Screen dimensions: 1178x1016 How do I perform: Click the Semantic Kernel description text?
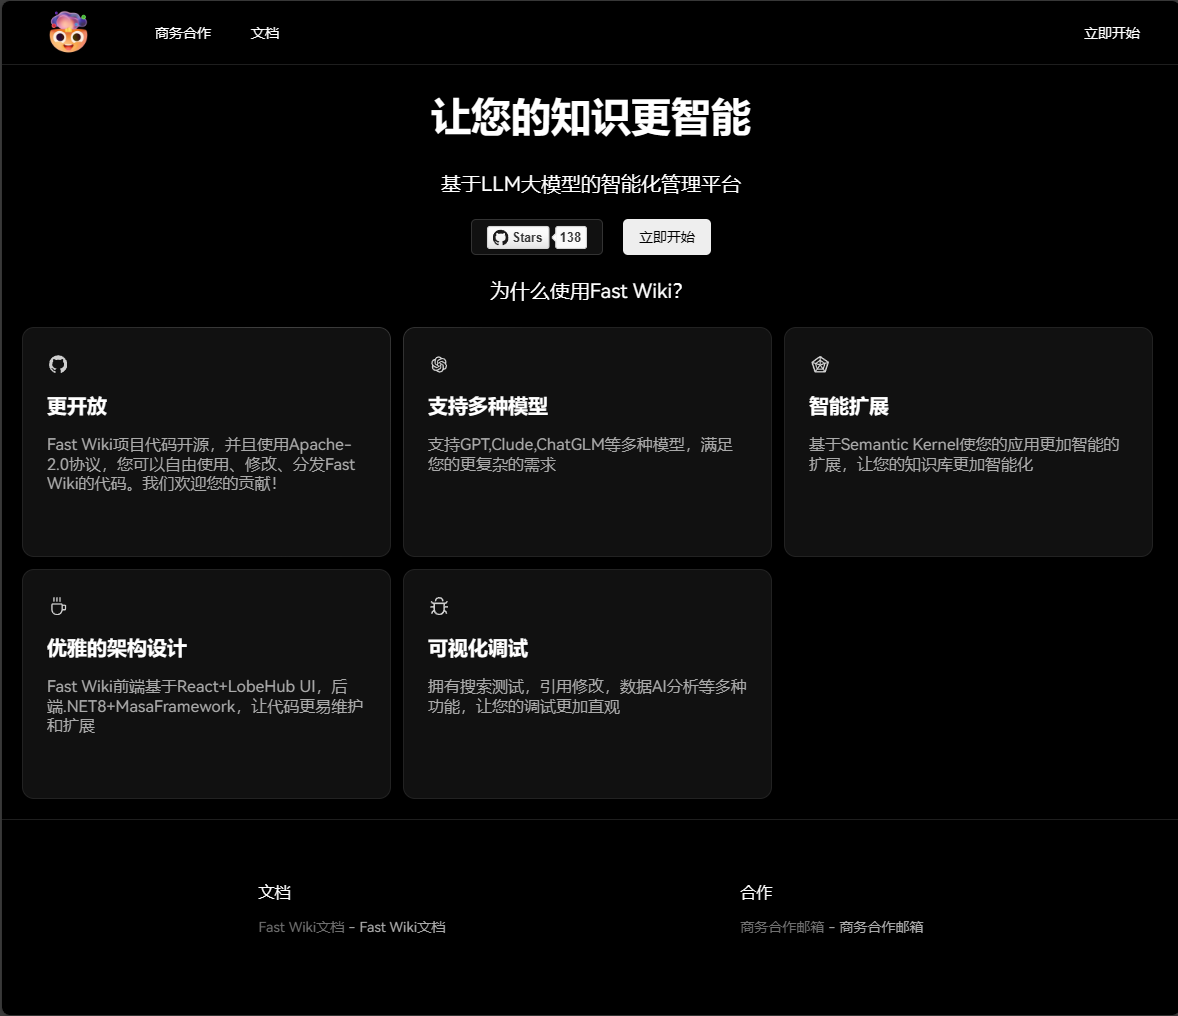(x=964, y=455)
